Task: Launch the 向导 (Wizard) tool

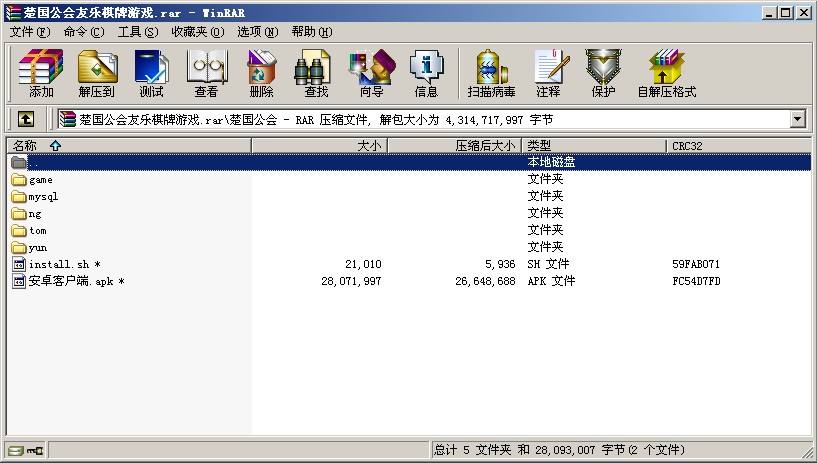Action: (371, 73)
